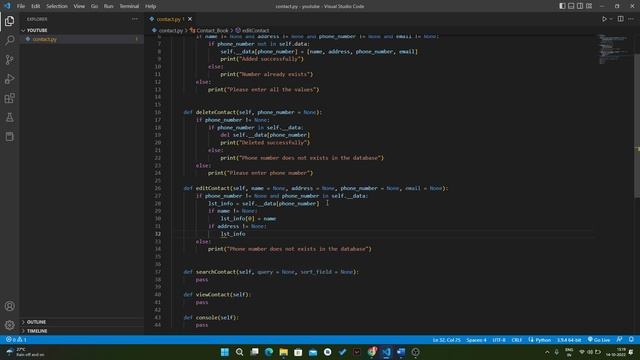The width and height of the screenshot is (640, 360).
Task: Open the Windows Start menu
Action: (x=224, y=352)
